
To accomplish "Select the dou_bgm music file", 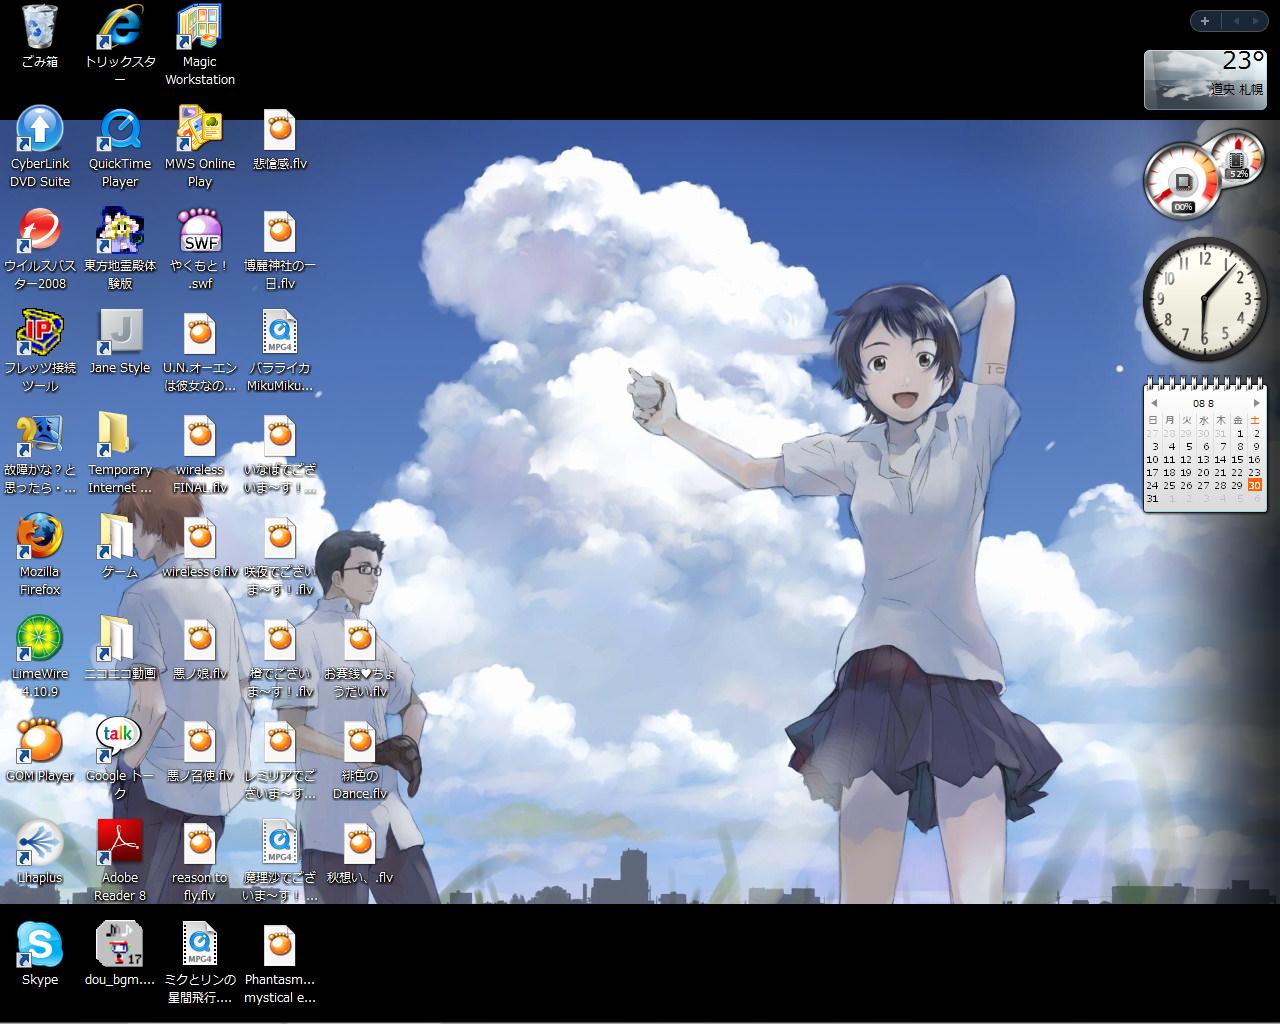I will (120, 954).
